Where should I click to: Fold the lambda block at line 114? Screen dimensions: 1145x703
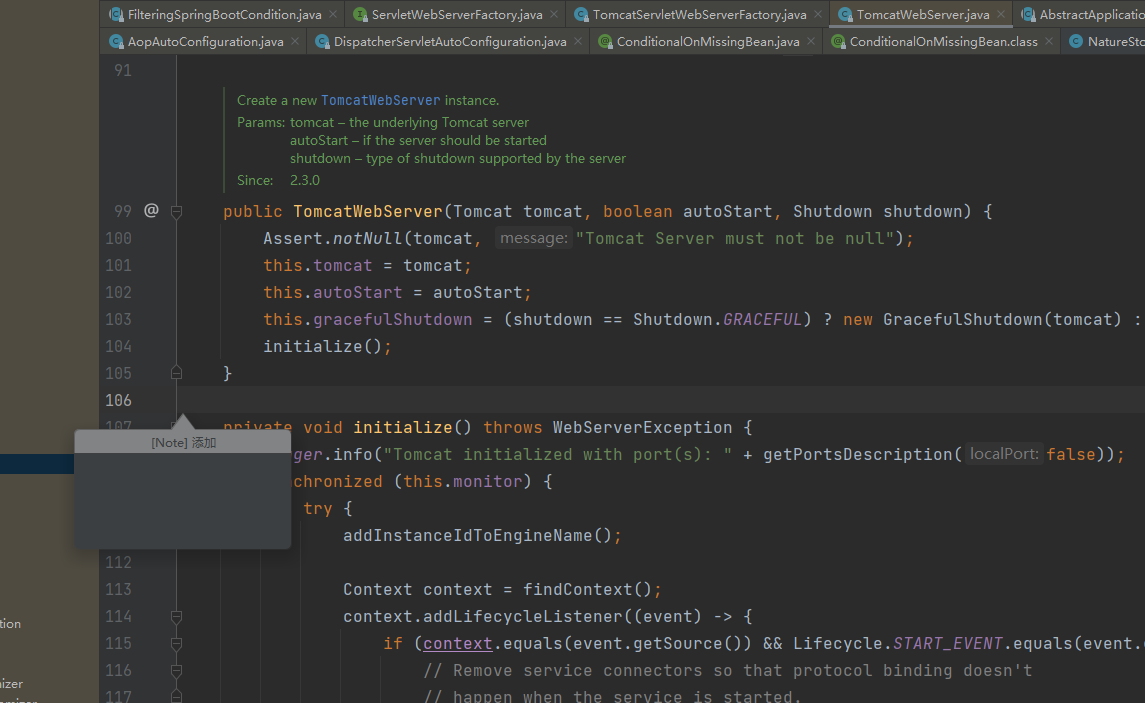click(176, 617)
